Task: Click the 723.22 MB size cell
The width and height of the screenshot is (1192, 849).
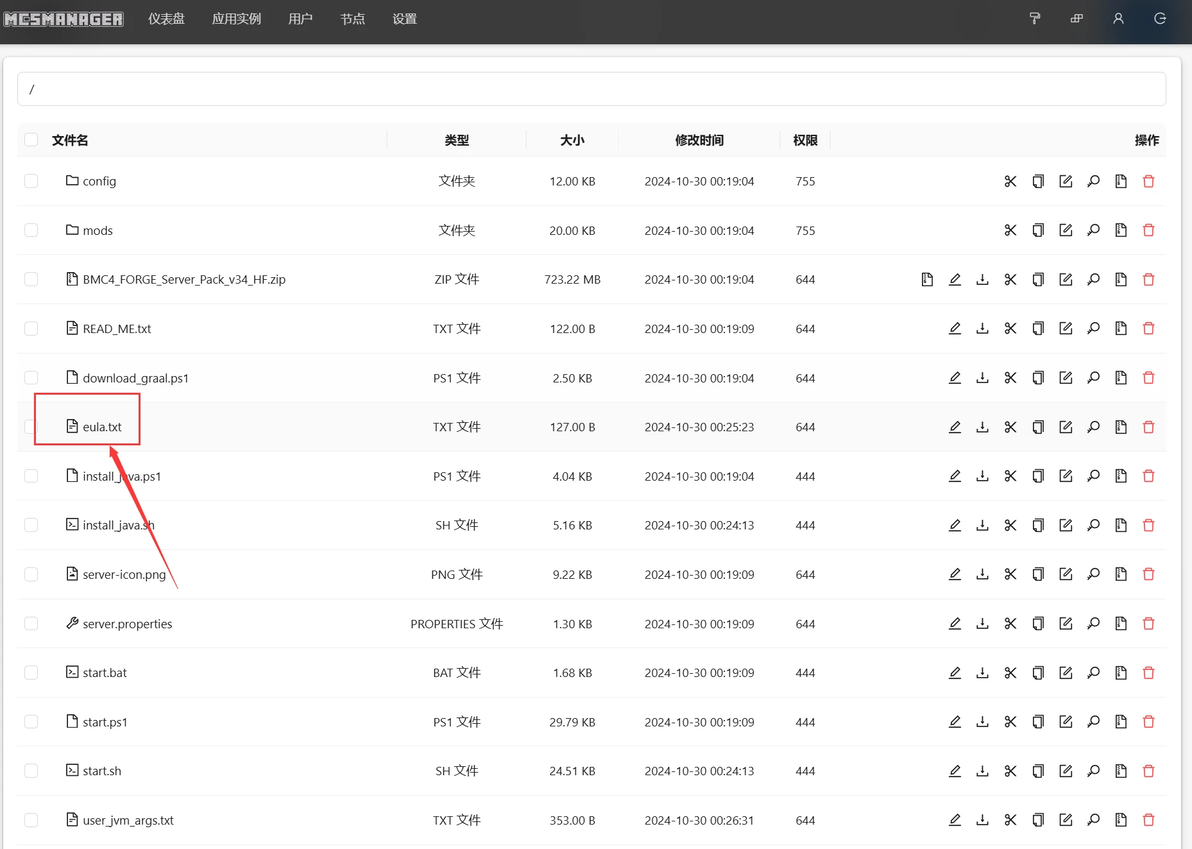Action: [572, 280]
